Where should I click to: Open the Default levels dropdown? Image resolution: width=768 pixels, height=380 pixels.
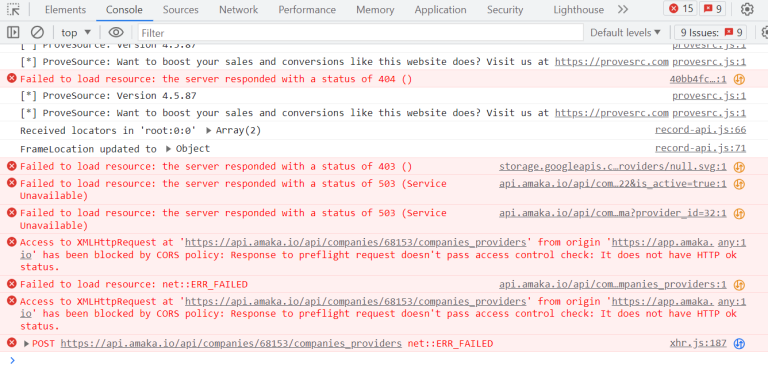pos(625,33)
